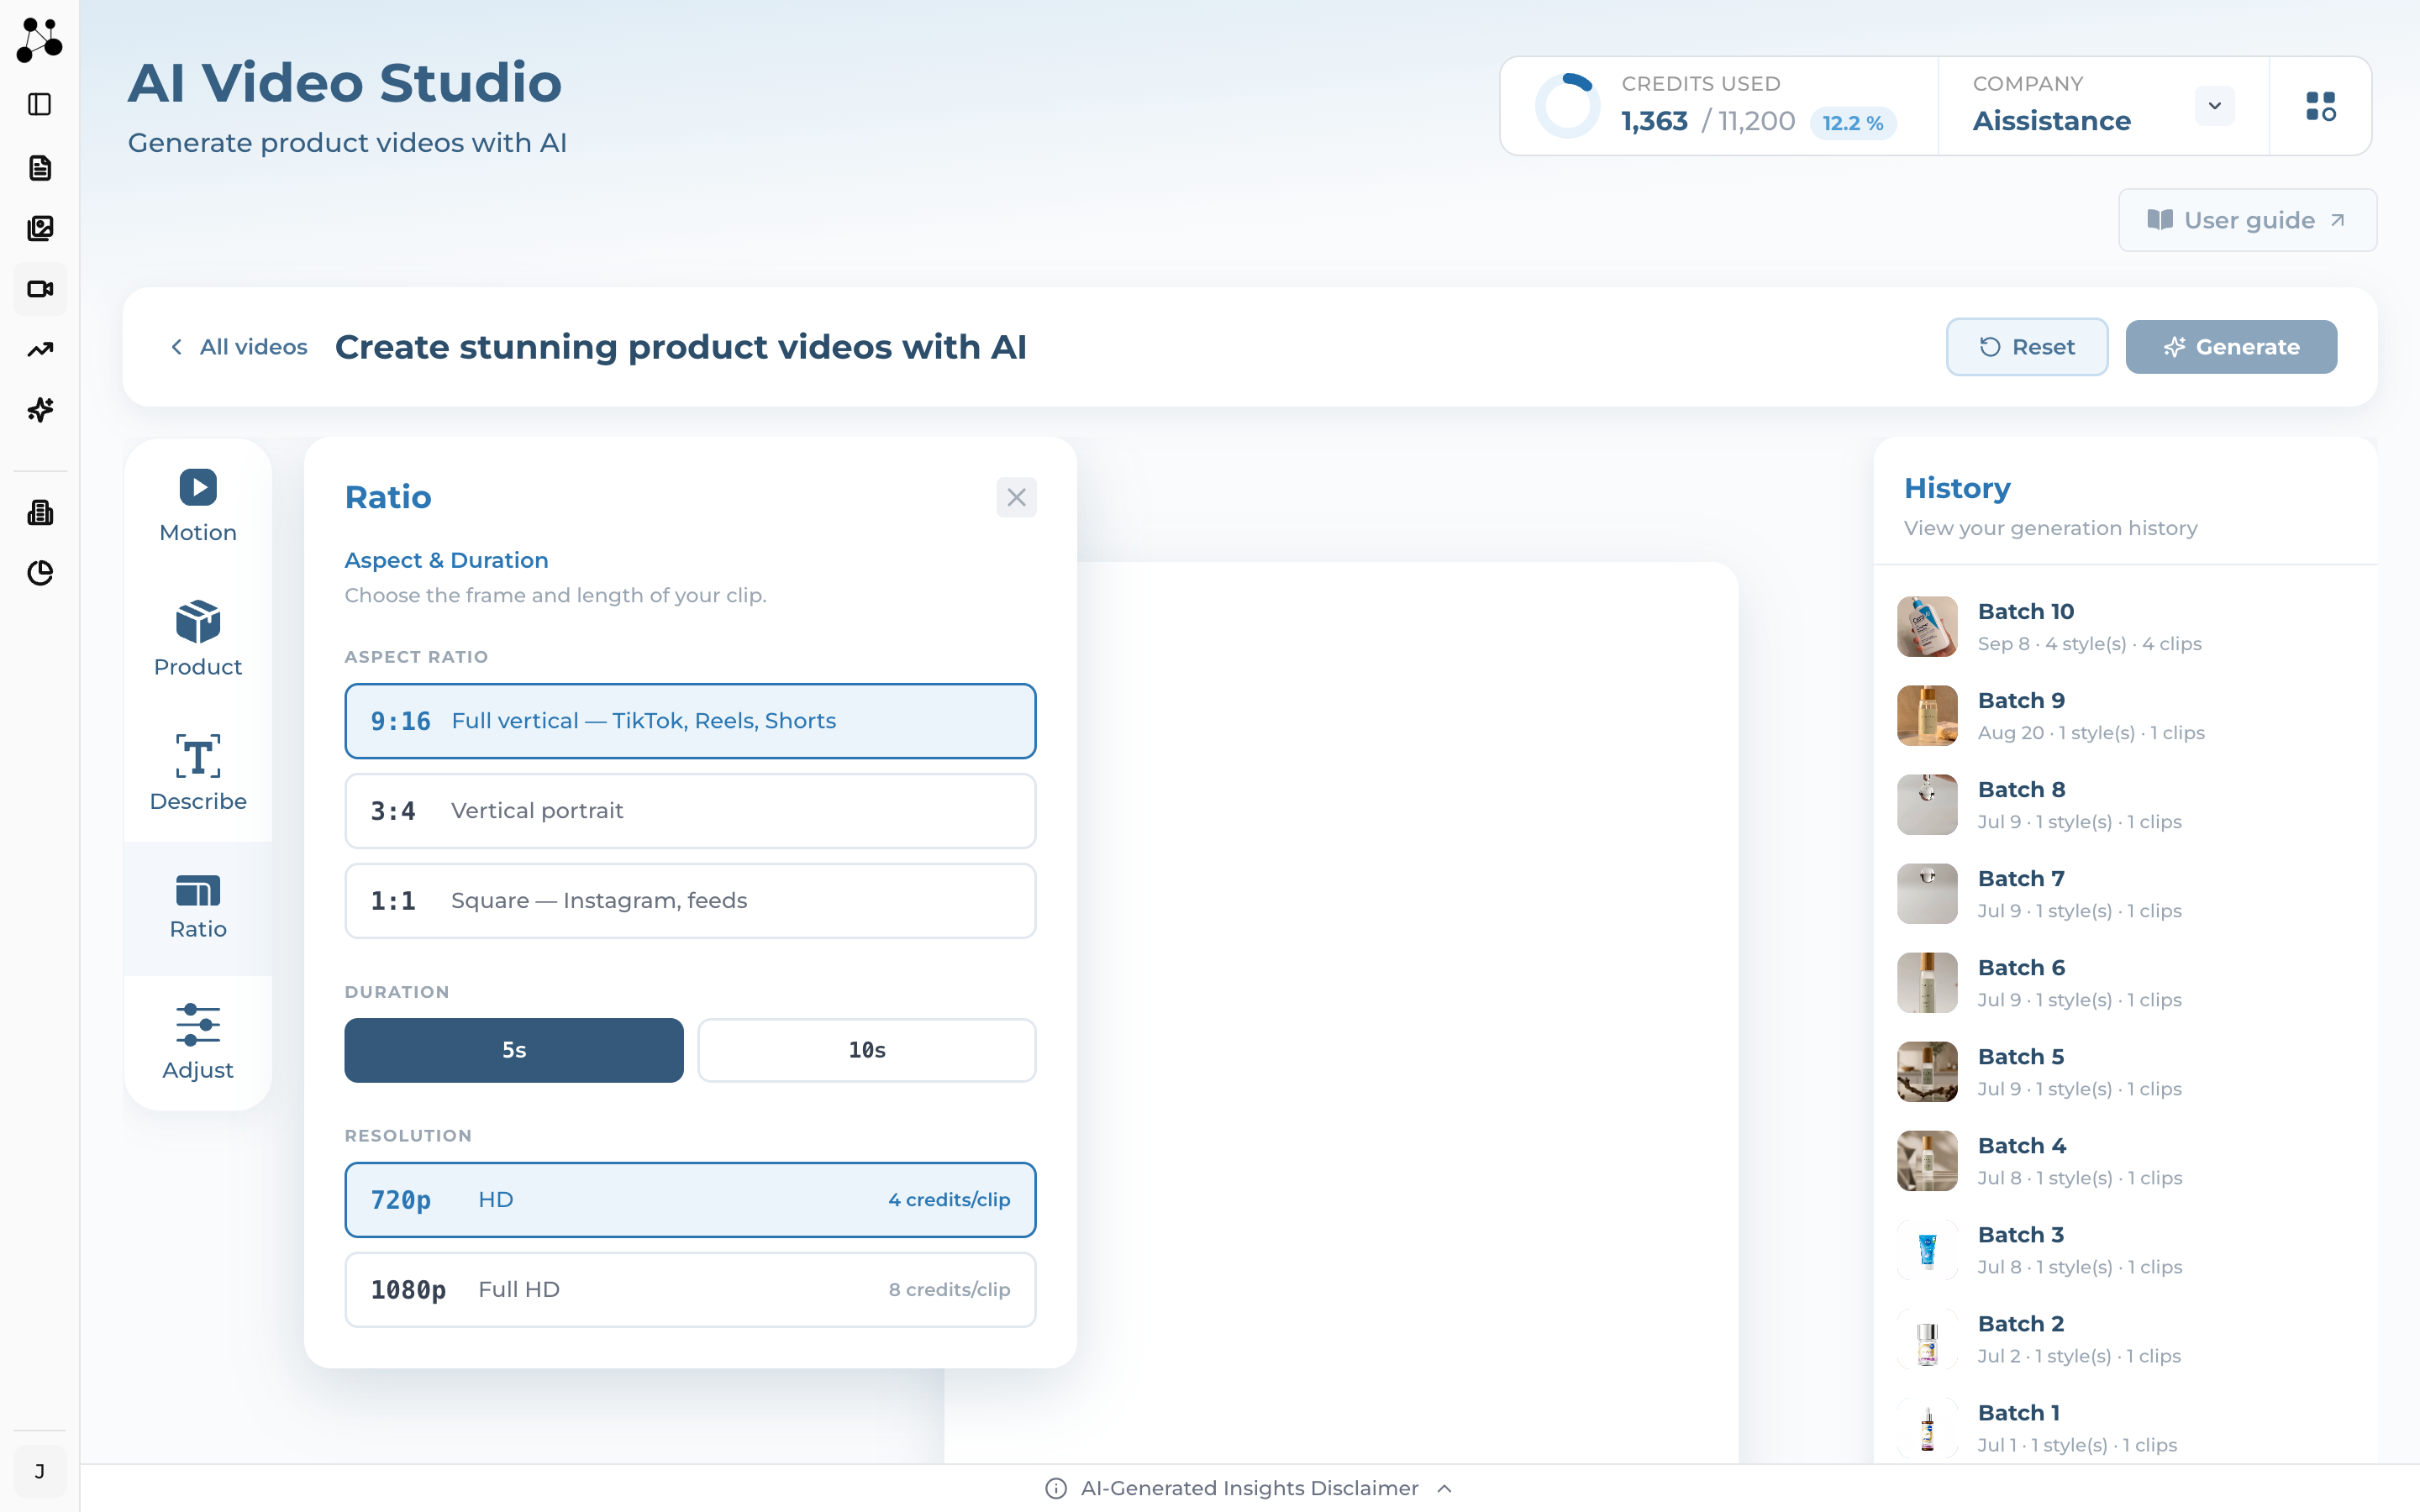Open the company dropdown chevron
The image size is (2420, 1512).
[x=2214, y=106]
